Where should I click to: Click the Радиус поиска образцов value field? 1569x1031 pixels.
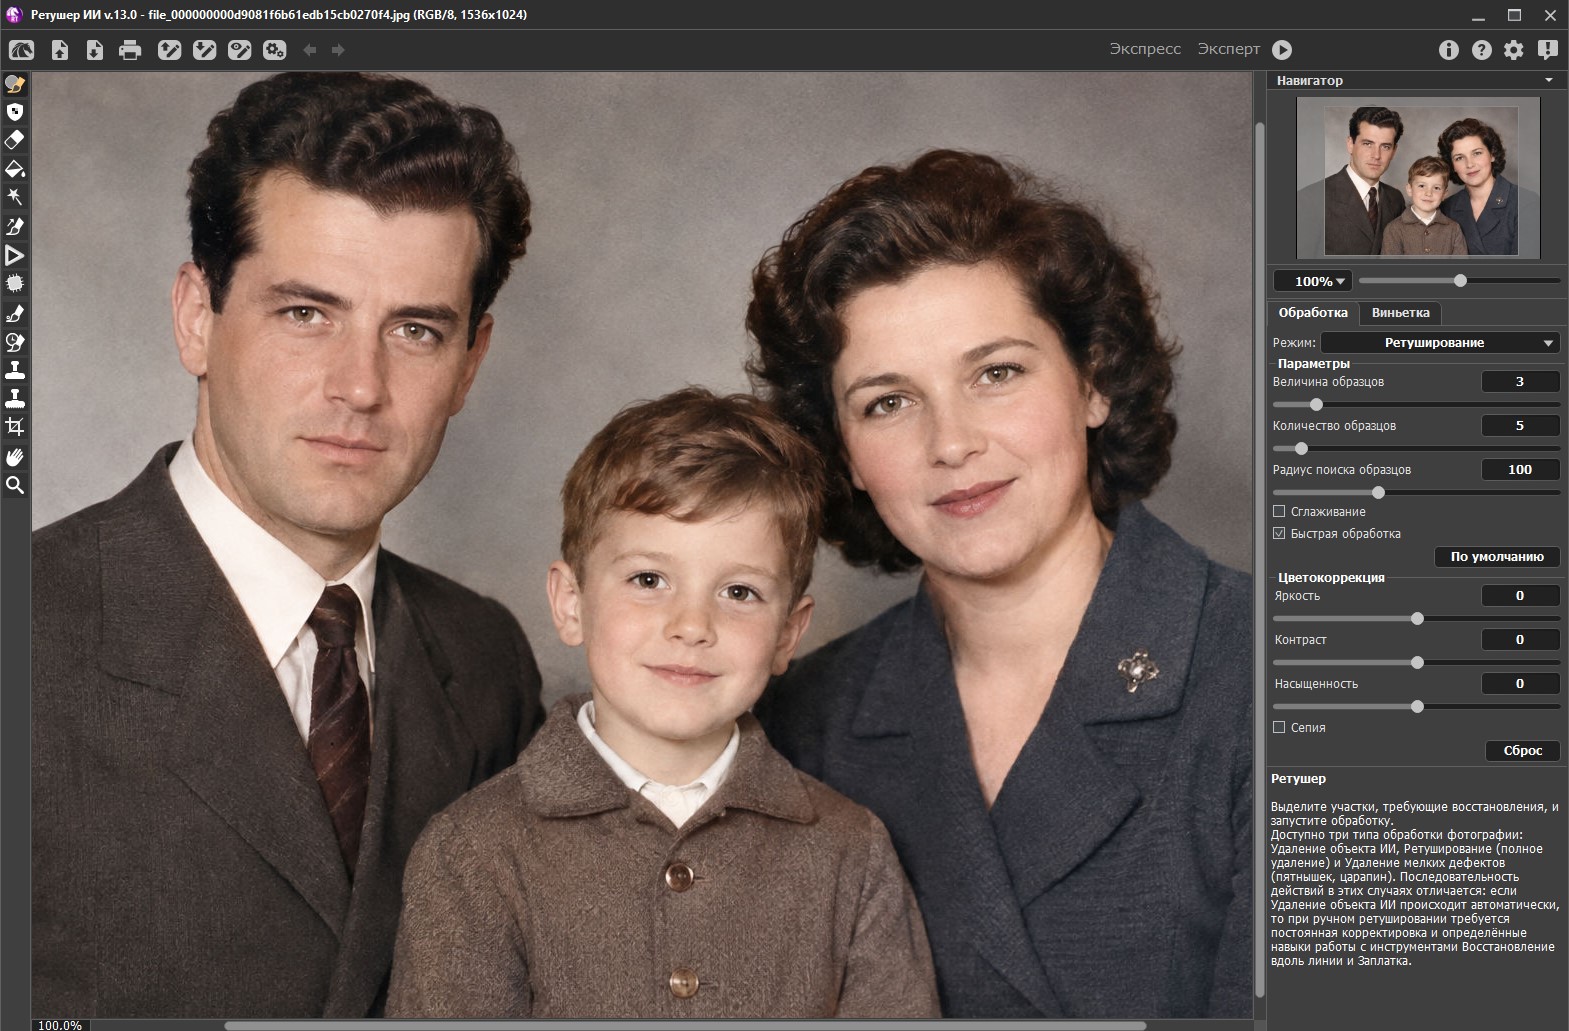[x=1520, y=470]
